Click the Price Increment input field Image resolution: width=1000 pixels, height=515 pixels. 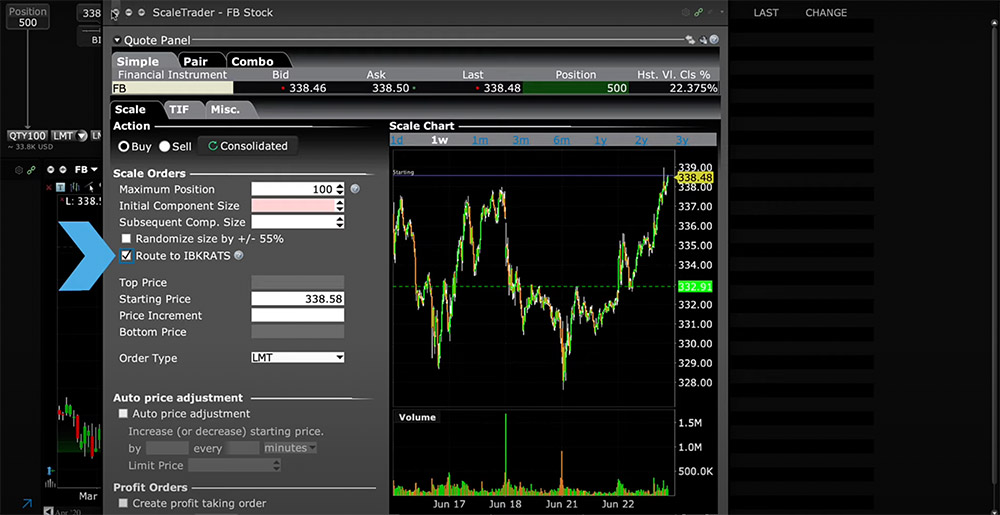[x=297, y=316]
